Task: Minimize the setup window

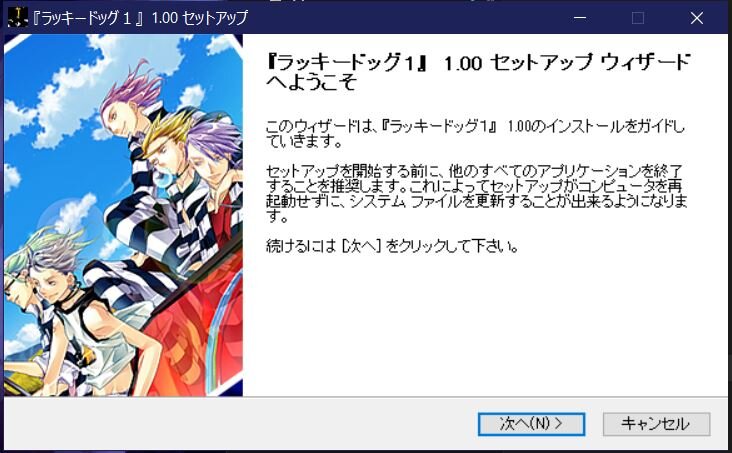Action: (x=580, y=18)
